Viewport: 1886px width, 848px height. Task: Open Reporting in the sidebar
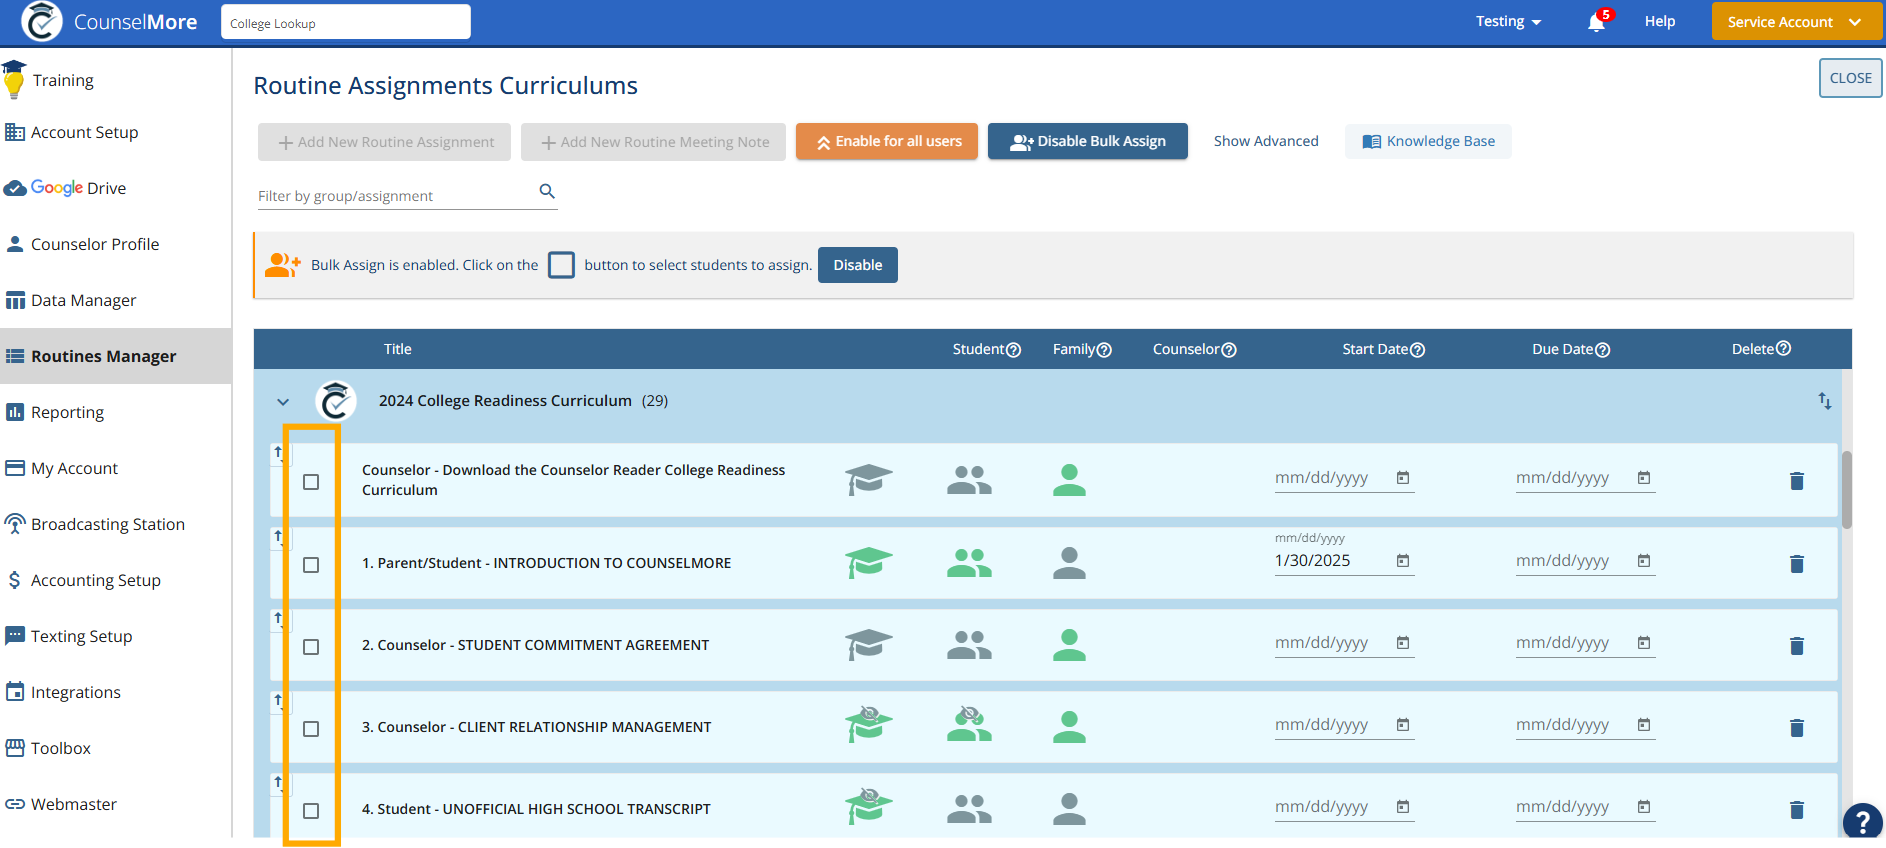[67, 412]
